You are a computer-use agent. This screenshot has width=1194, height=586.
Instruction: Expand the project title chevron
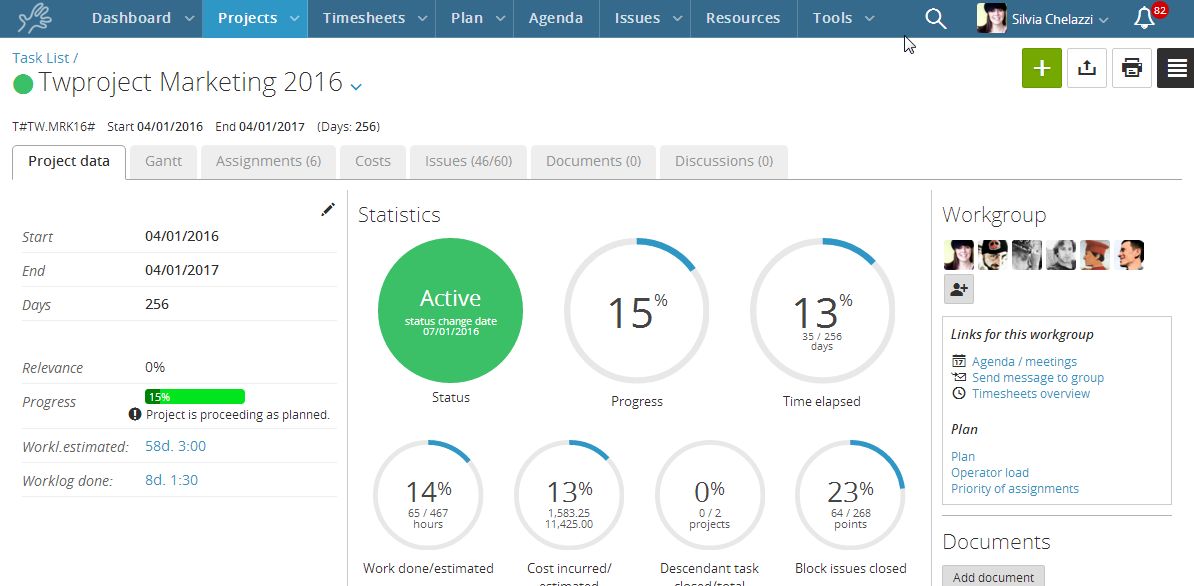pyautogui.click(x=356, y=86)
